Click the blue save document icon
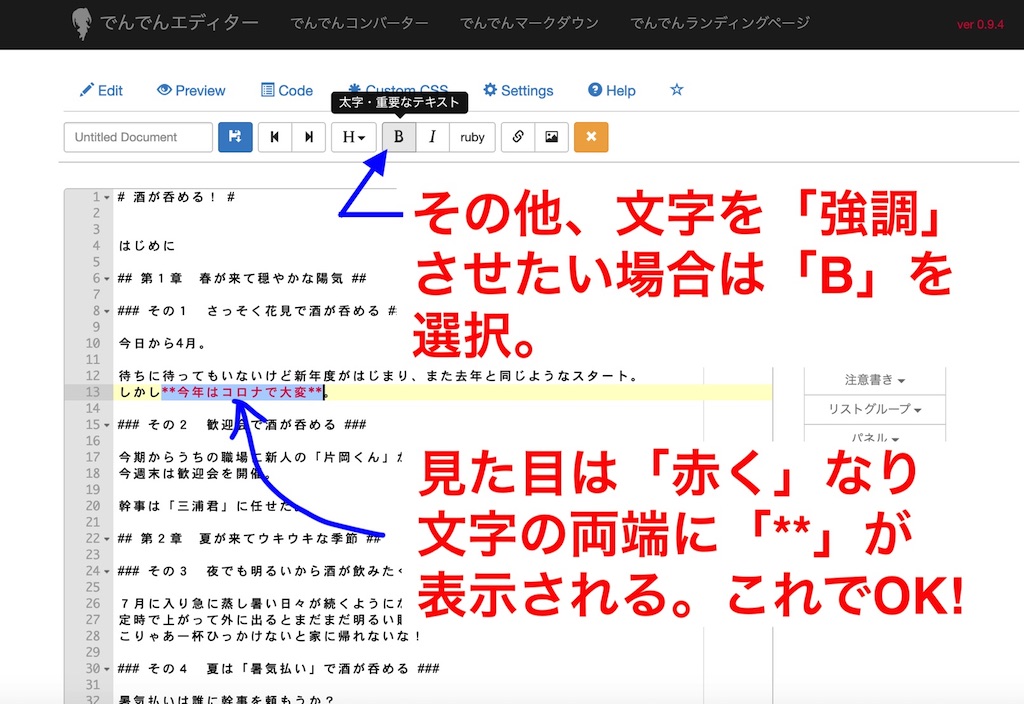The image size is (1024, 704). point(235,137)
